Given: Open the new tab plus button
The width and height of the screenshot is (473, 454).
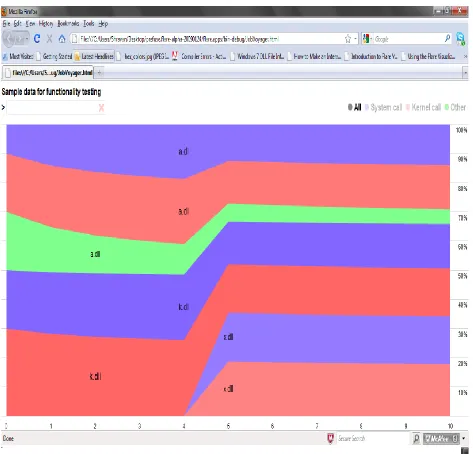Looking at the screenshot, I should tap(99, 72).
